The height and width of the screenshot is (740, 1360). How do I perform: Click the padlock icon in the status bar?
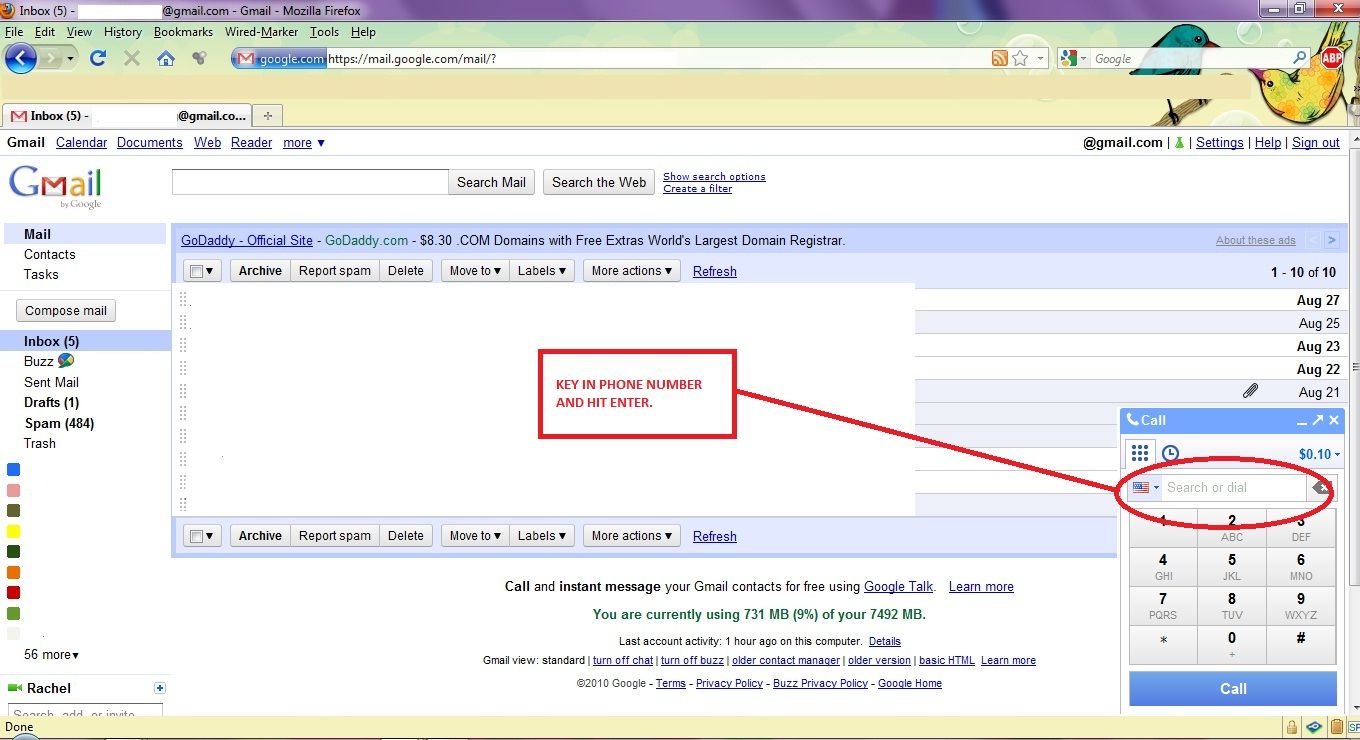[1294, 726]
